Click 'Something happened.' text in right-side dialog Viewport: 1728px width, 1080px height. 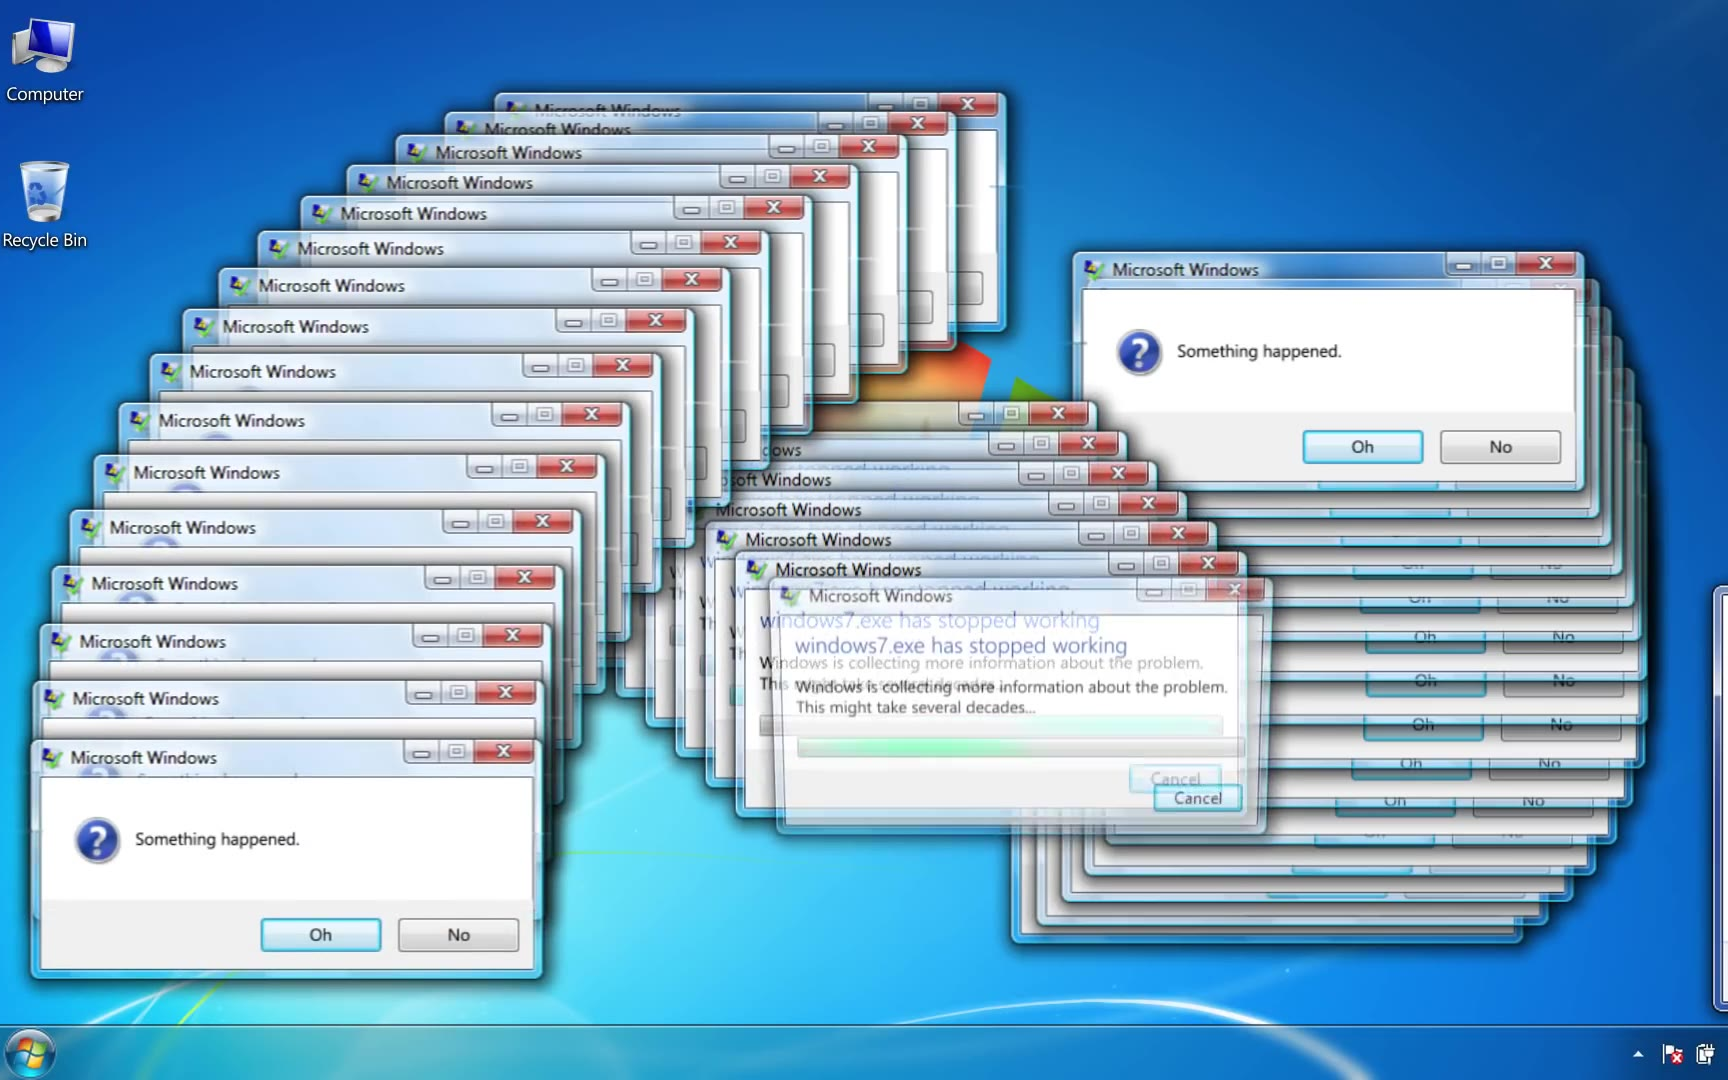1259,351
